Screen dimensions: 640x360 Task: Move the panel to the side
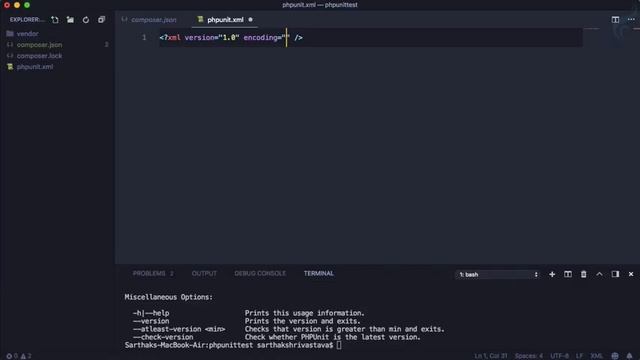pos(615,274)
